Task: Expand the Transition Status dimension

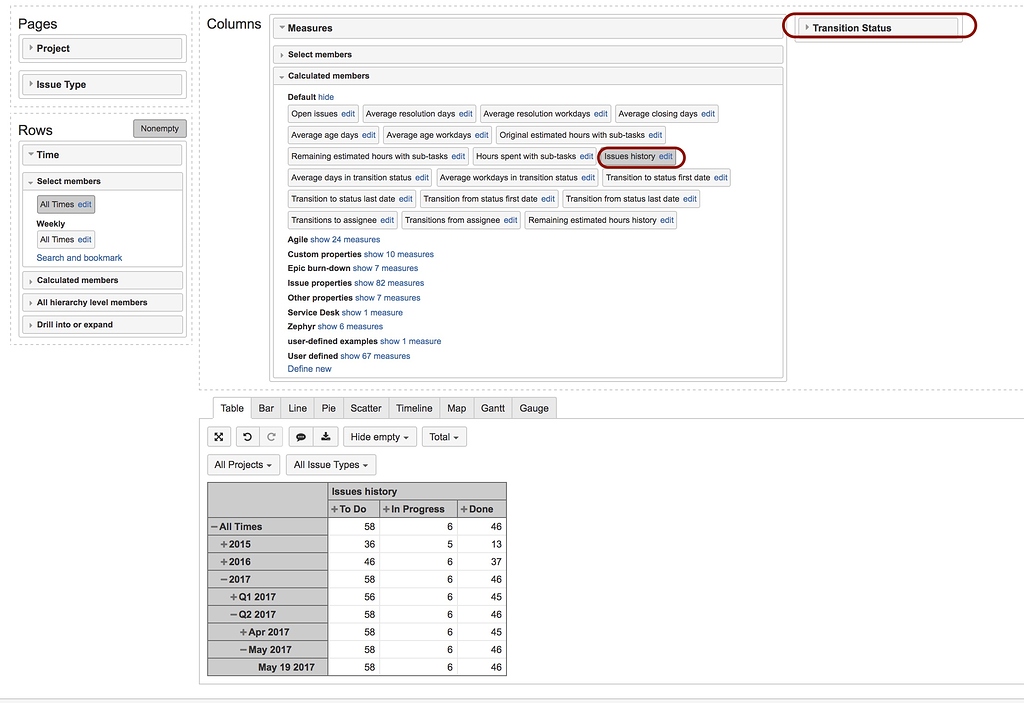Action: pyautogui.click(x=807, y=27)
